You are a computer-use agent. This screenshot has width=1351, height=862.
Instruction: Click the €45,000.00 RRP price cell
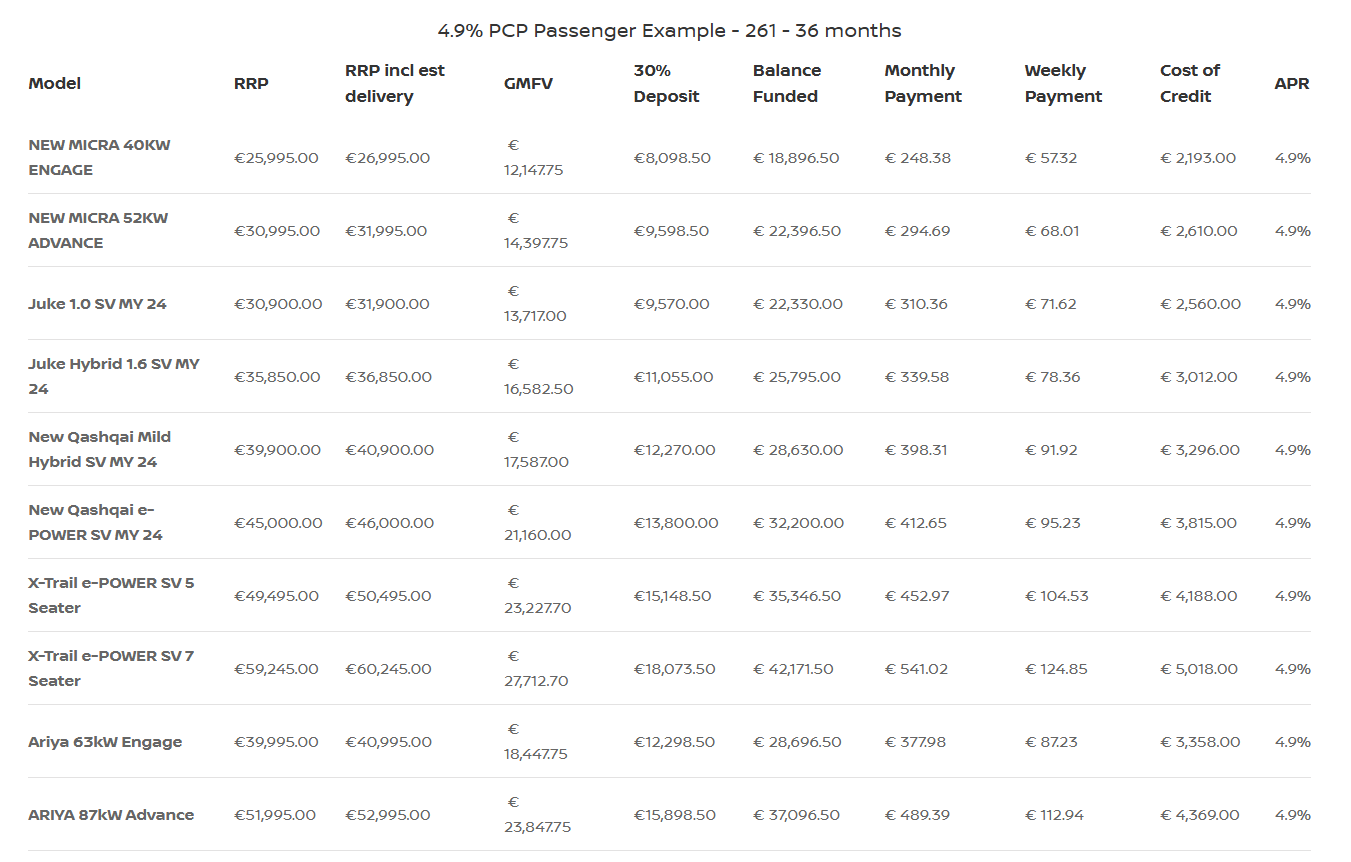tap(278, 523)
